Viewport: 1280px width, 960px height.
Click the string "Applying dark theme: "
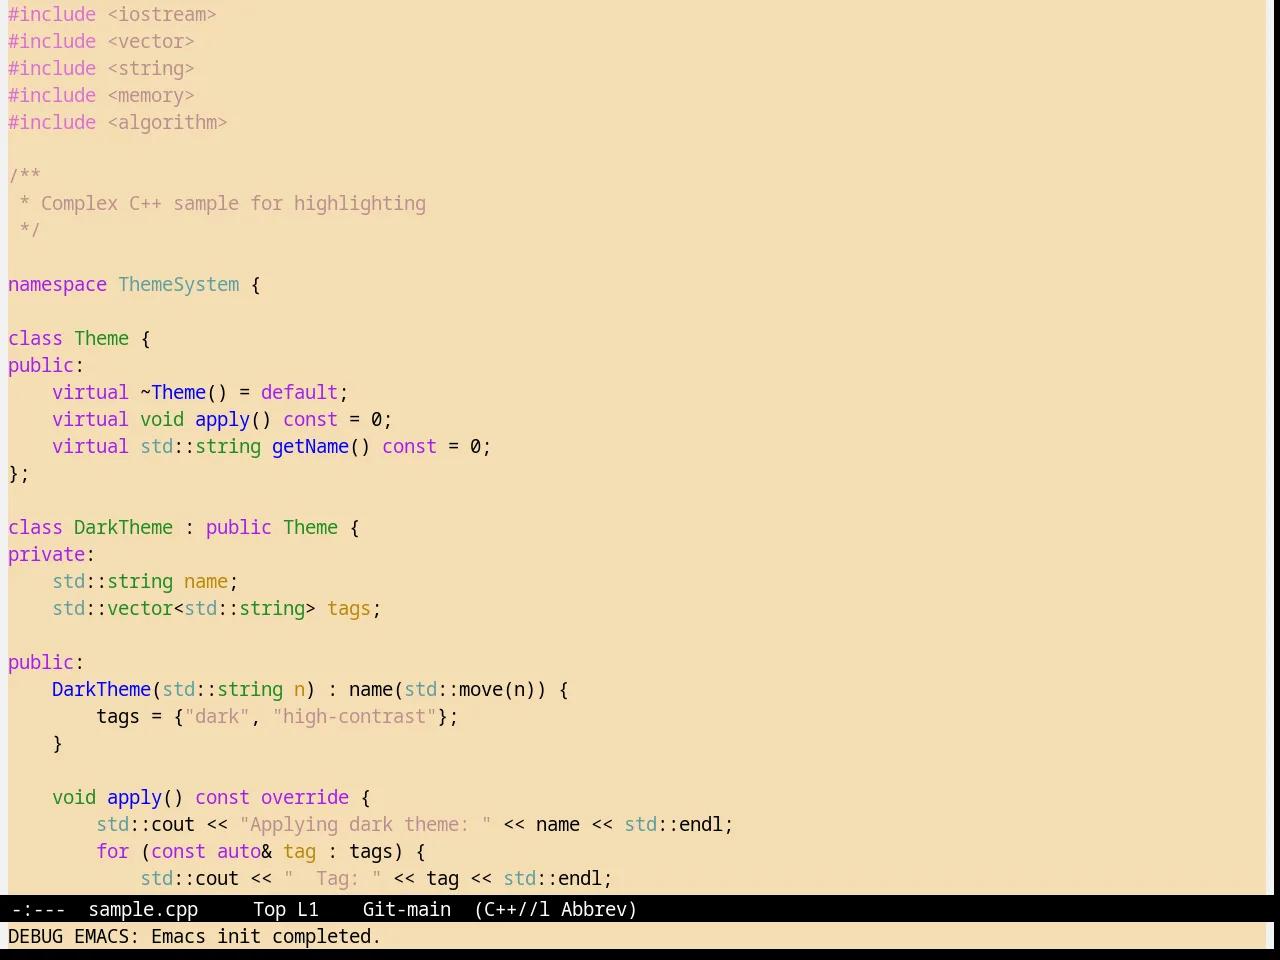coord(365,824)
